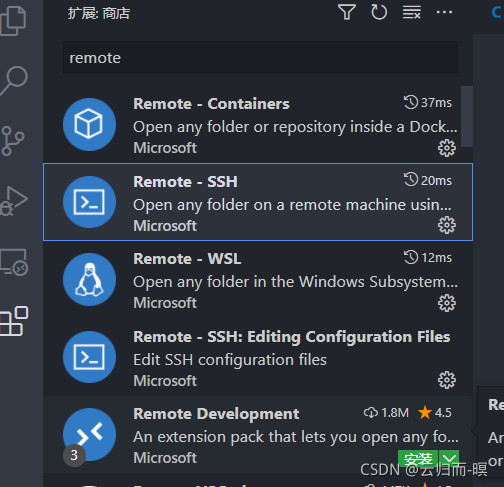The image size is (504, 487).
Task: Select Remote - SSH title
Action: pos(185,182)
